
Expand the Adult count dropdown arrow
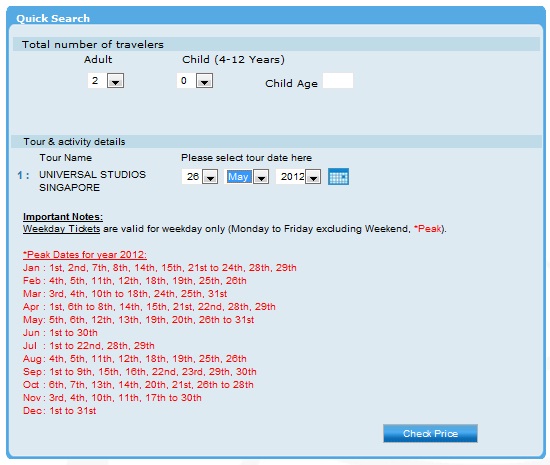115,81
